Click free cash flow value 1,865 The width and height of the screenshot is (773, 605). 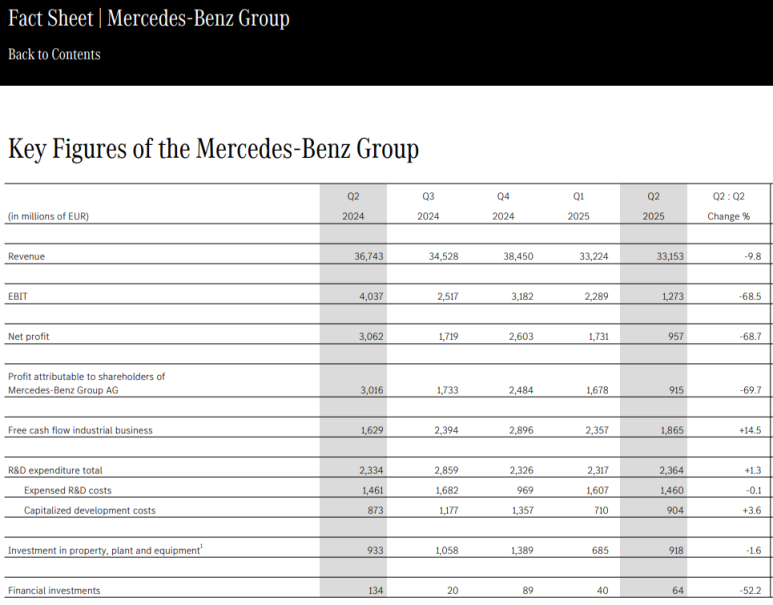[x=672, y=430]
